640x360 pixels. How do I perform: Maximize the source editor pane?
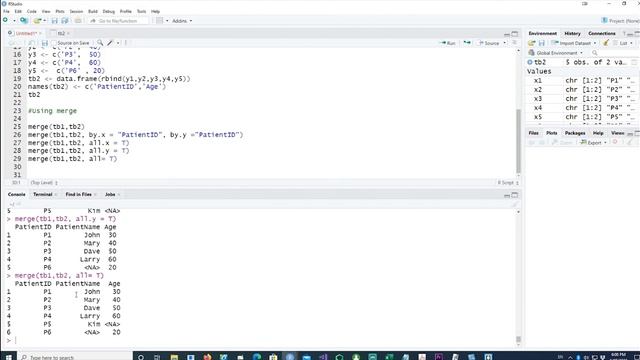tap(515, 34)
